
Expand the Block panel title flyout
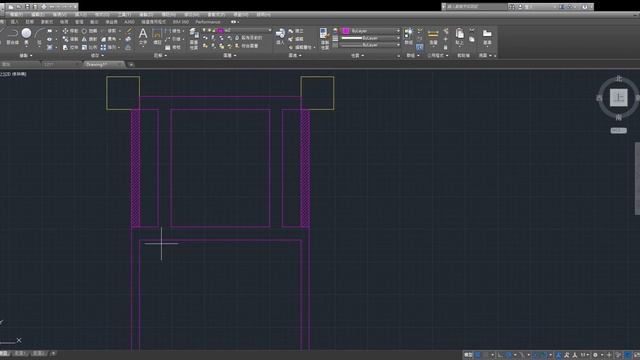point(295,56)
